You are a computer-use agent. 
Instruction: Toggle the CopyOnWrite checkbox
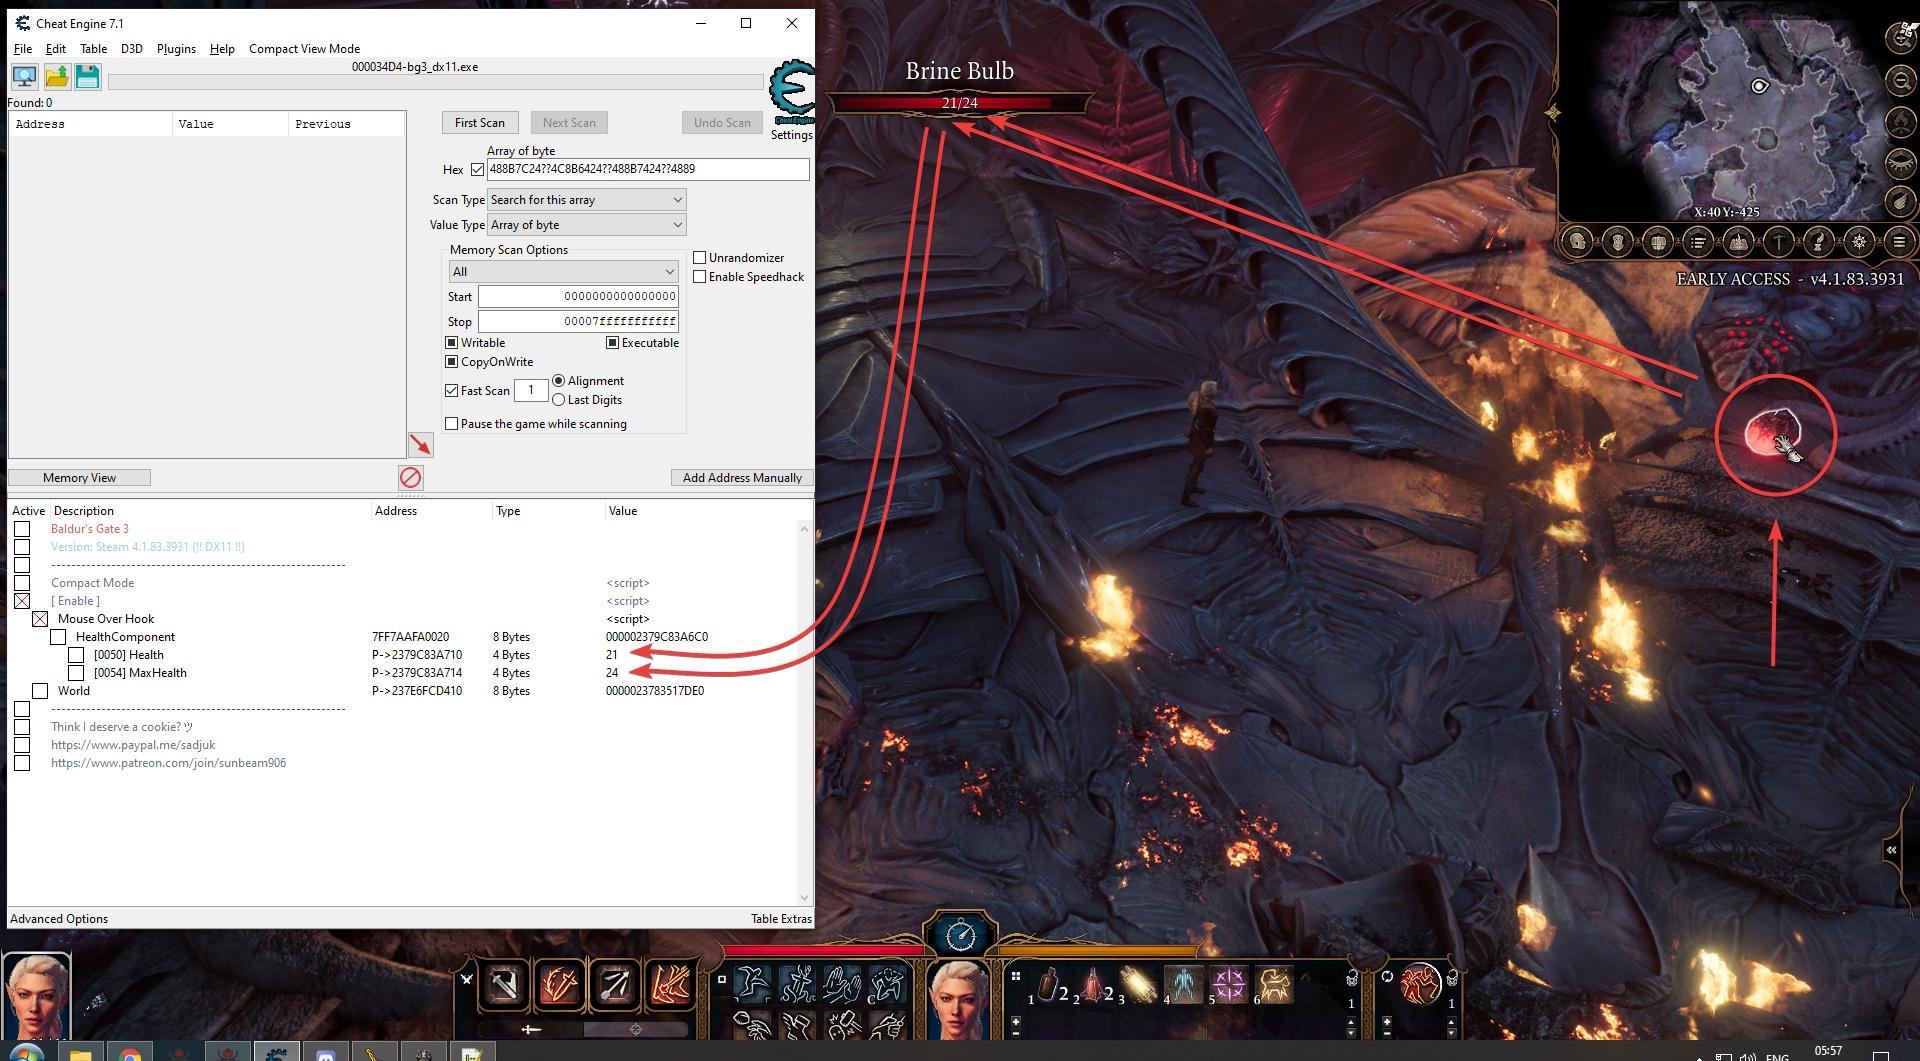tap(452, 362)
